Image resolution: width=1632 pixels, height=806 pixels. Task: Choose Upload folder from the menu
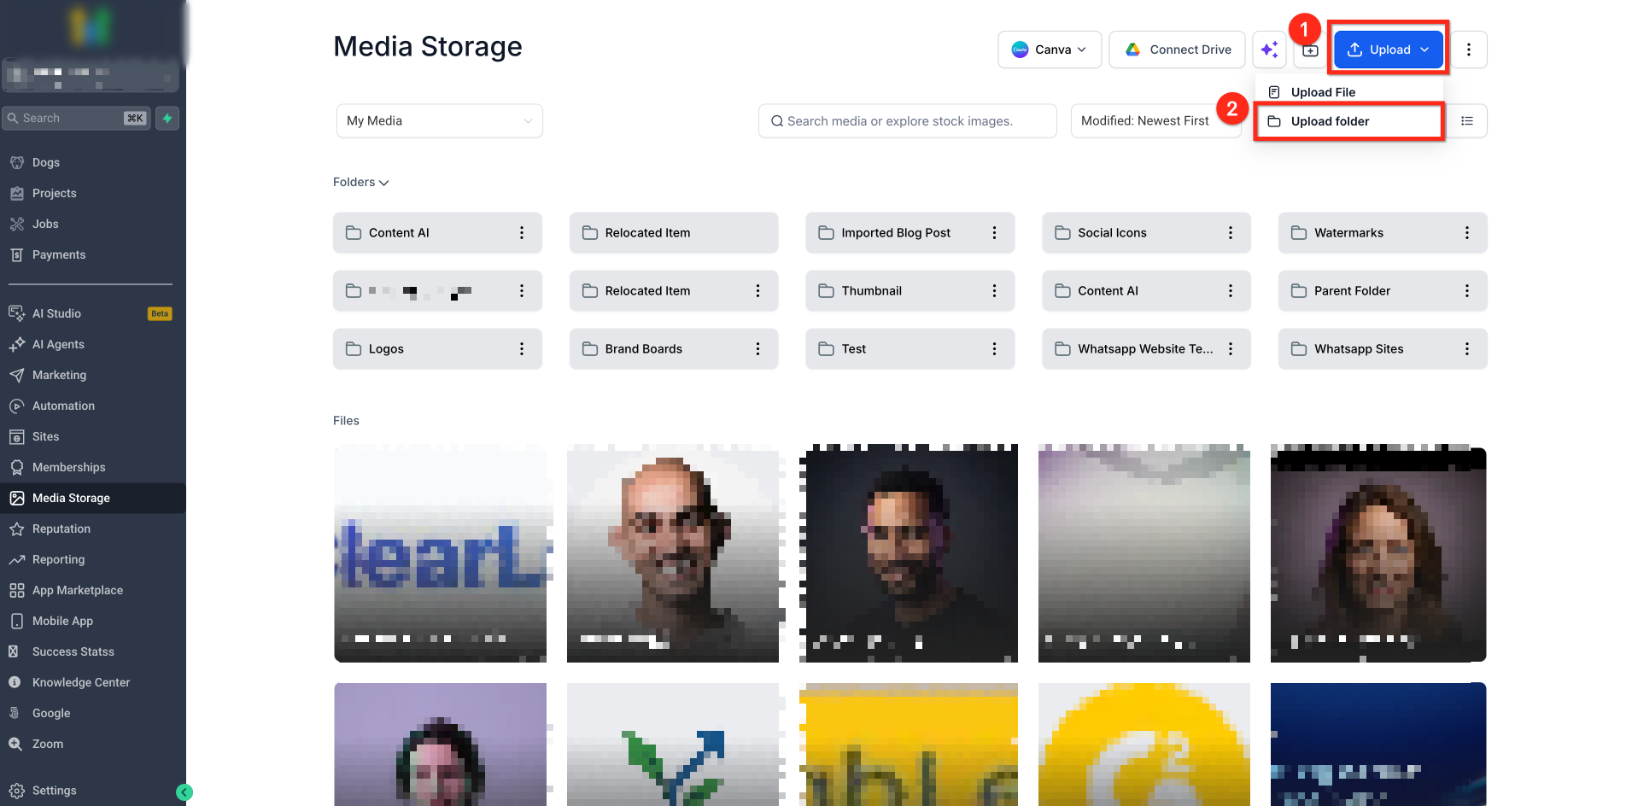coord(1349,121)
